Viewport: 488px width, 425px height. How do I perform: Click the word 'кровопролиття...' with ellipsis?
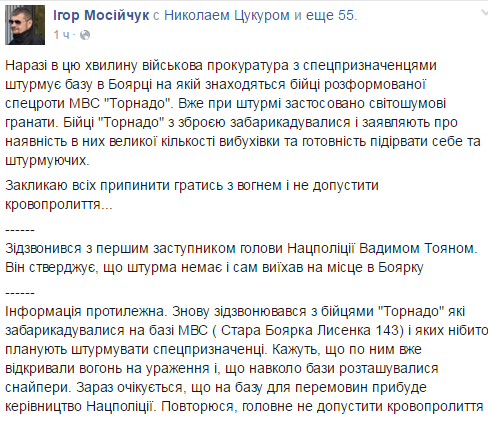coord(59,205)
